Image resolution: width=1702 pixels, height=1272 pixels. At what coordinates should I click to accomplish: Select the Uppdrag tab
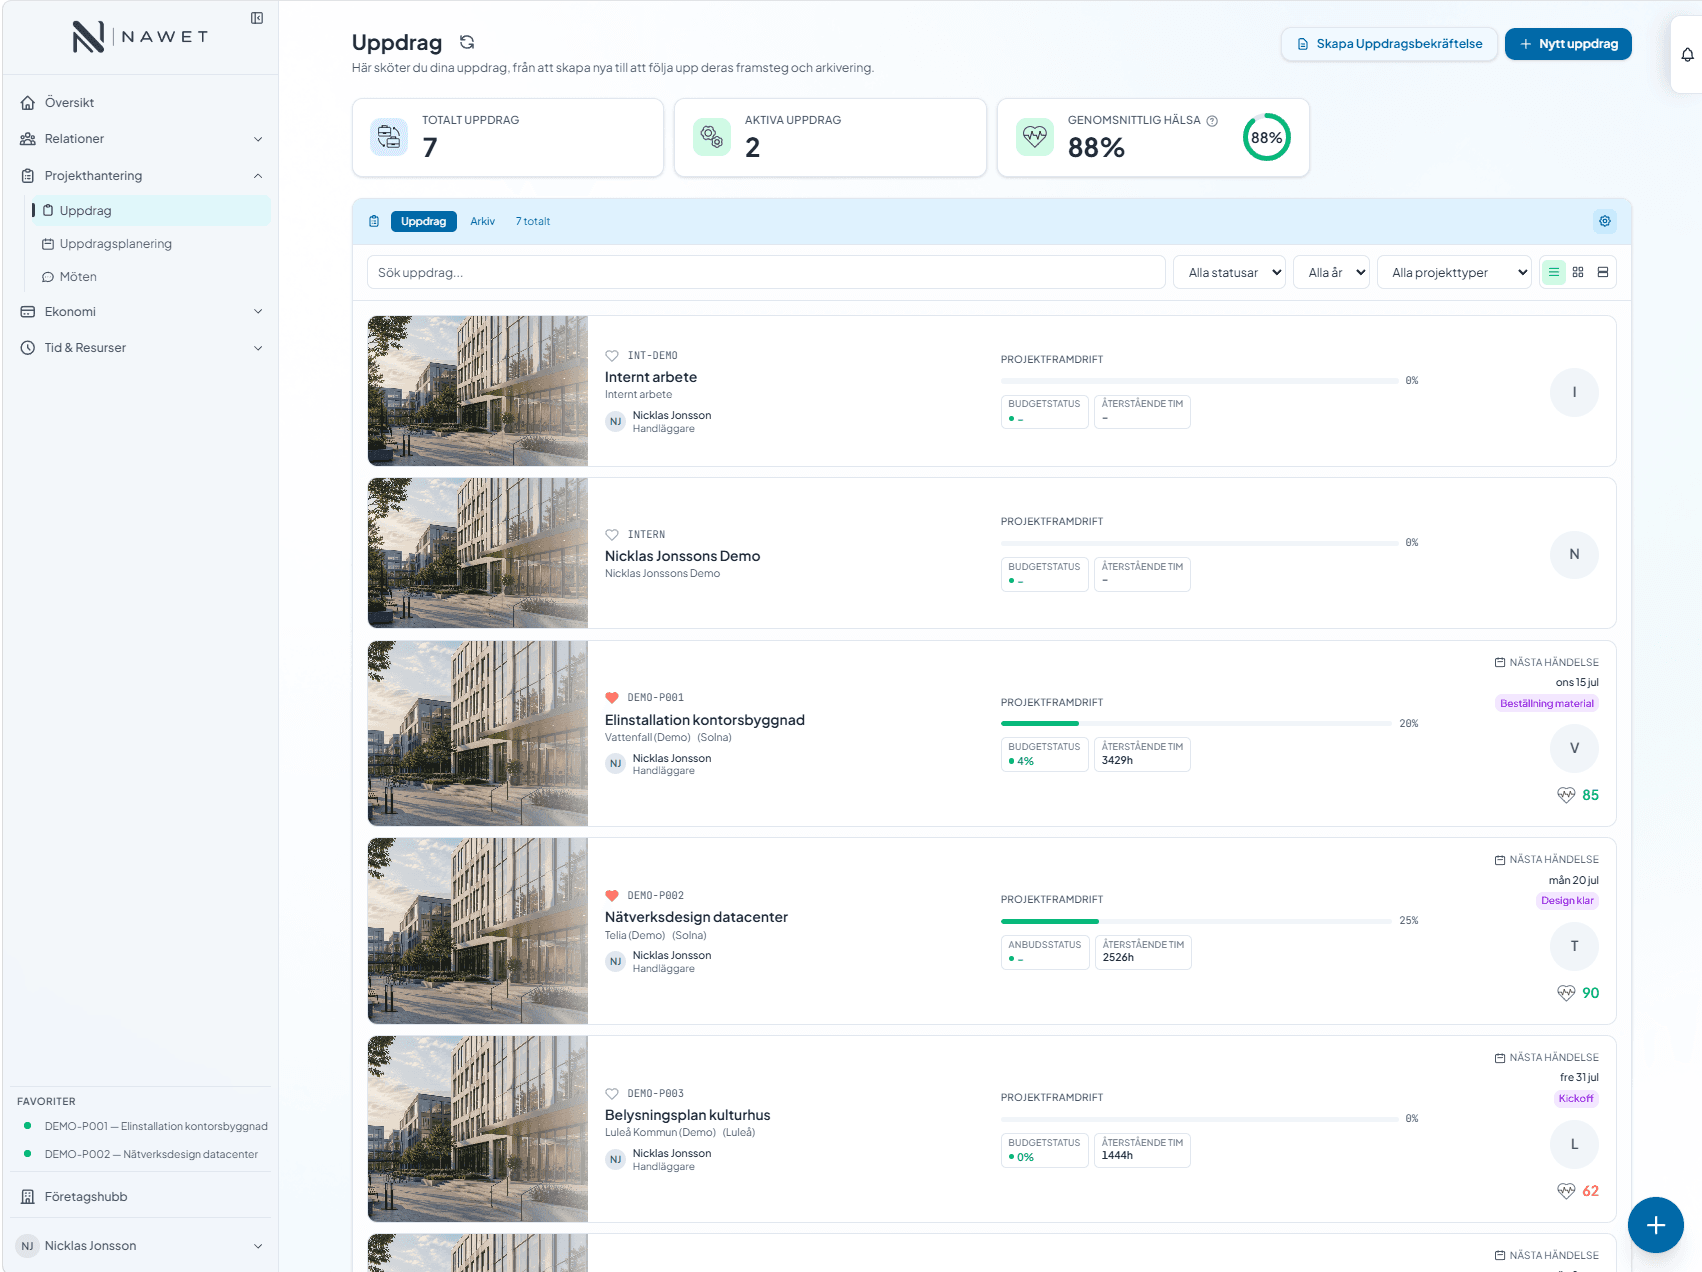423,221
